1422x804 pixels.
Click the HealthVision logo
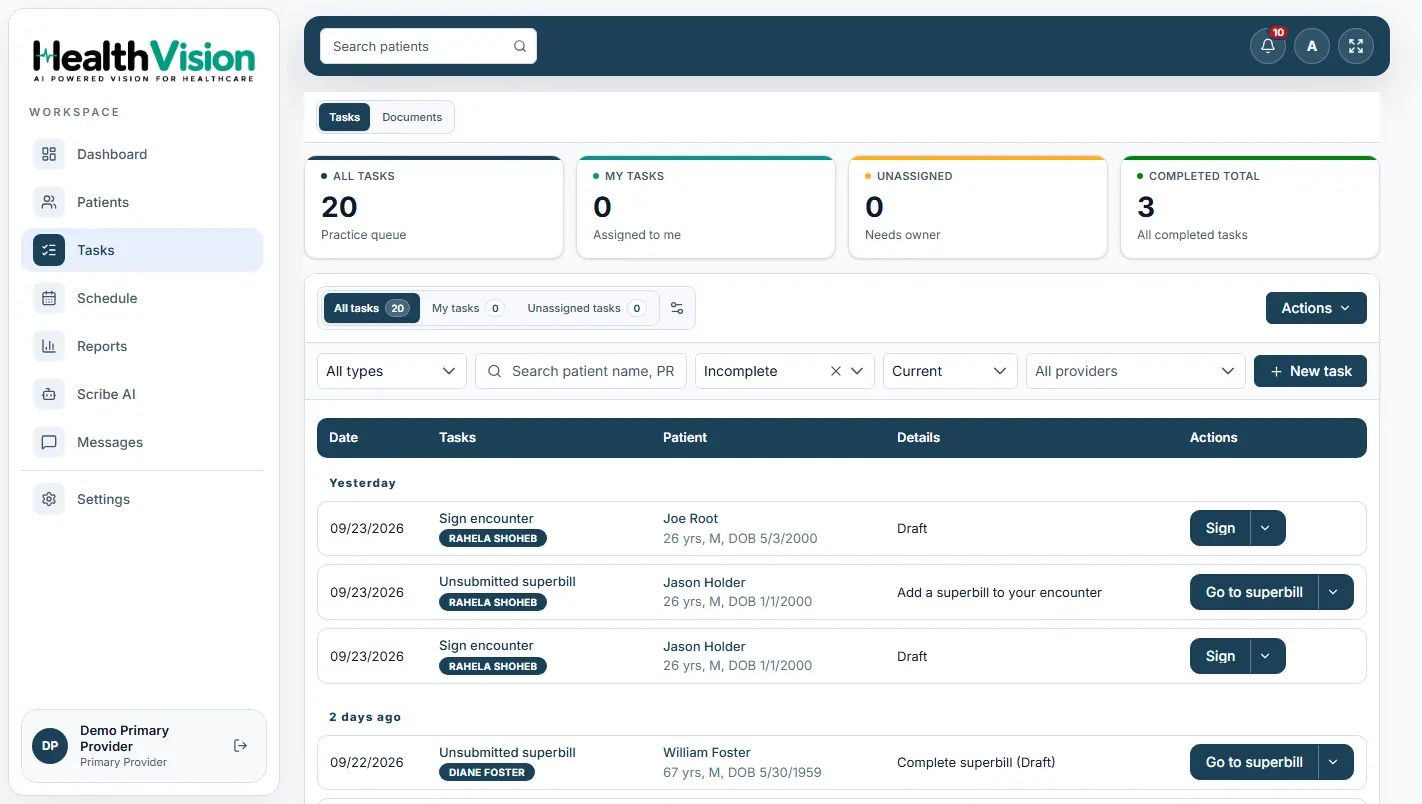143,60
